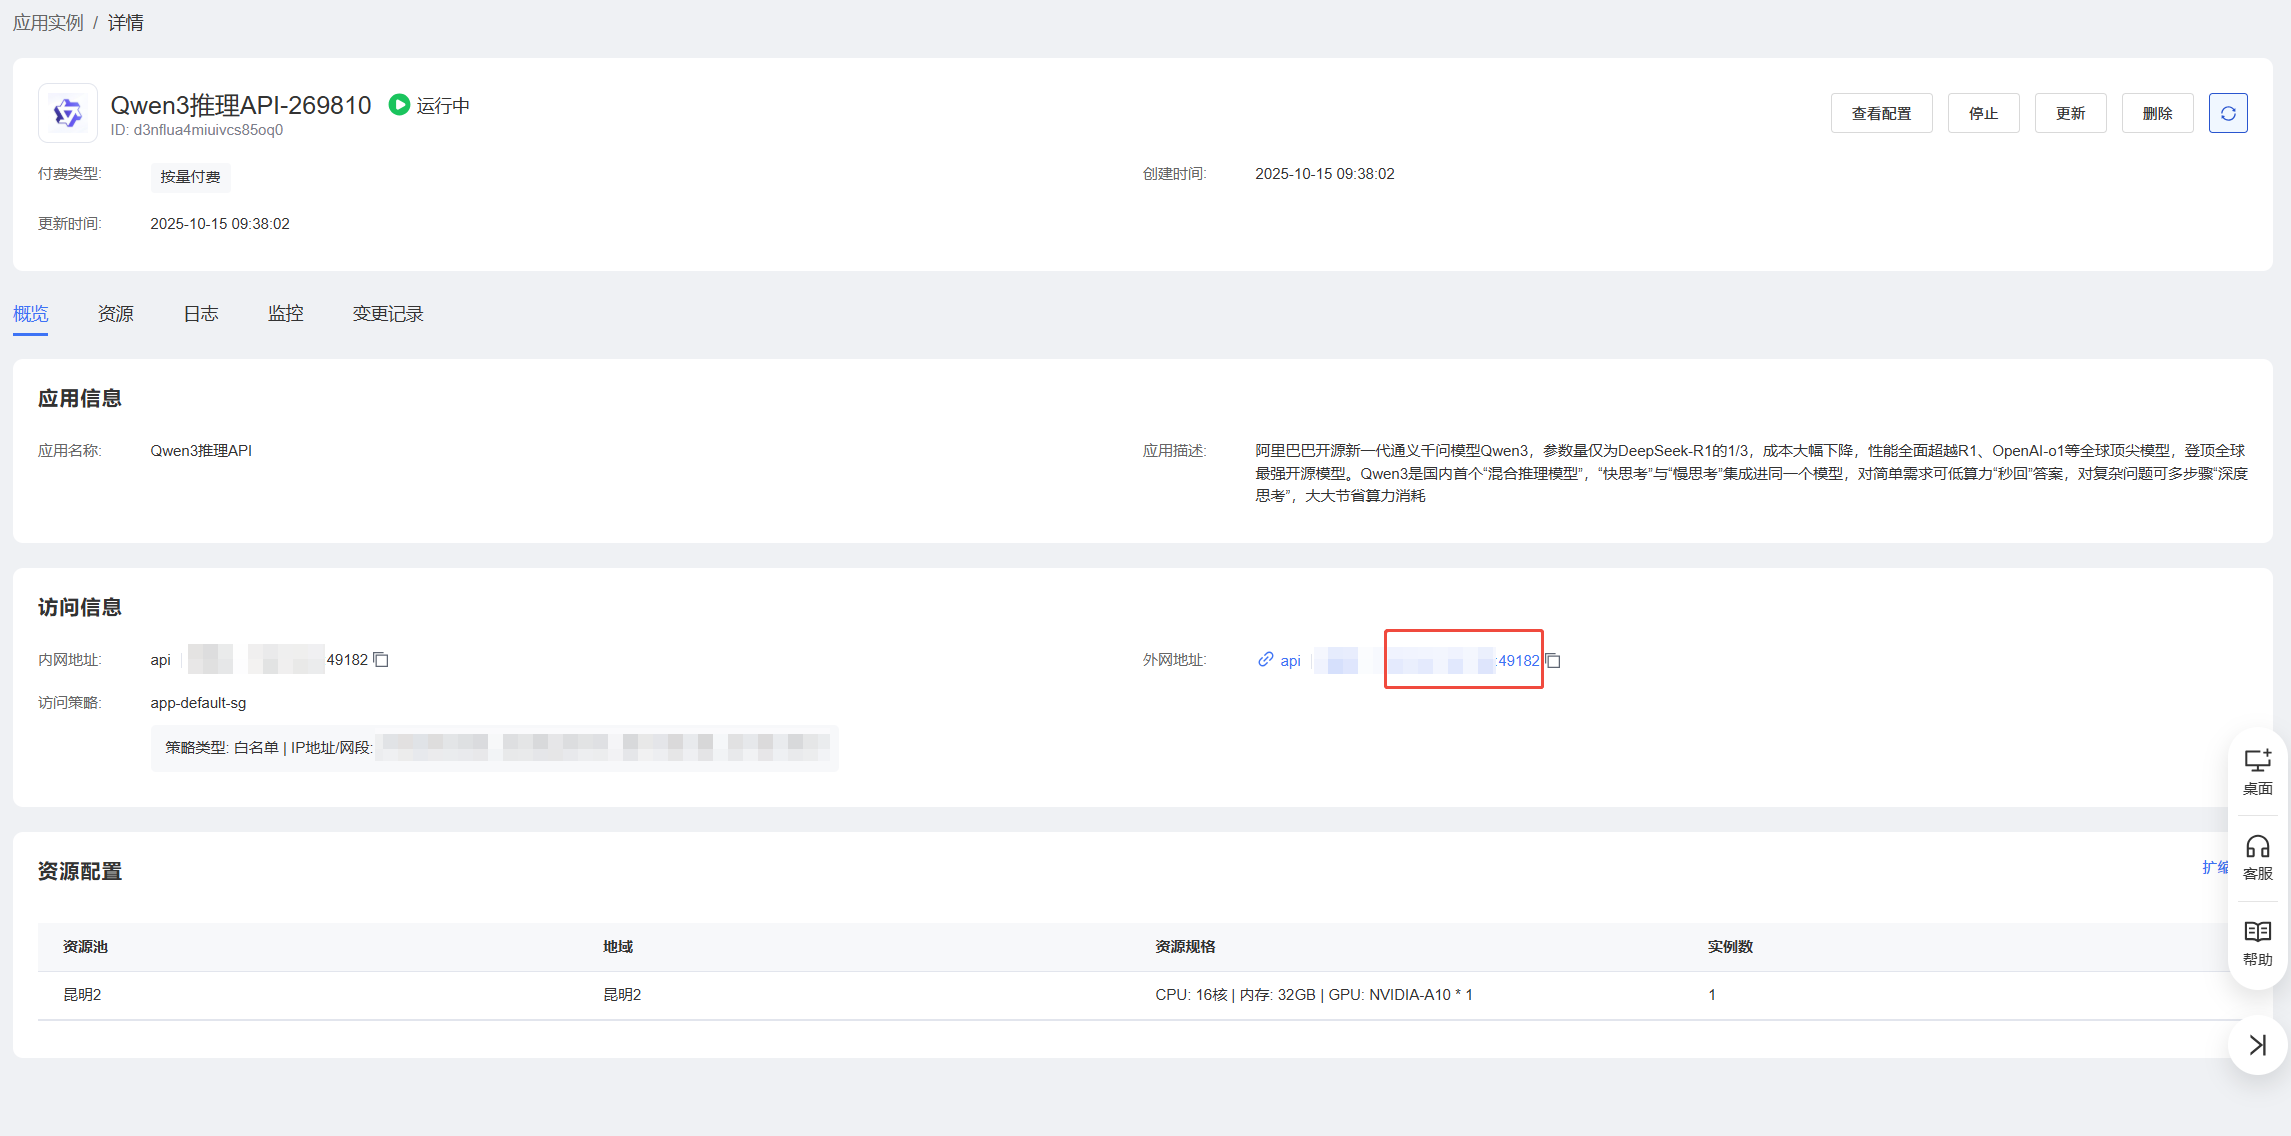The image size is (2291, 1136).
Task: Click the 更新 button
Action: point(2070,114)
